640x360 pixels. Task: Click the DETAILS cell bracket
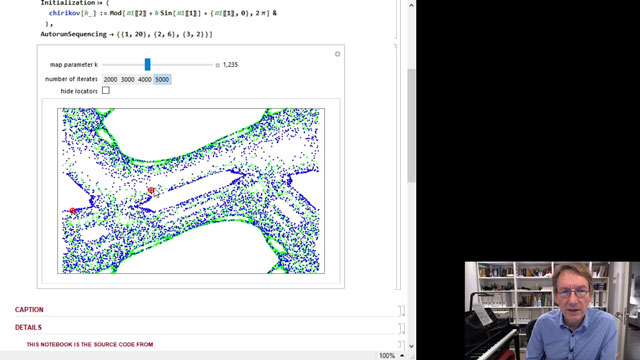coord(402,328)
